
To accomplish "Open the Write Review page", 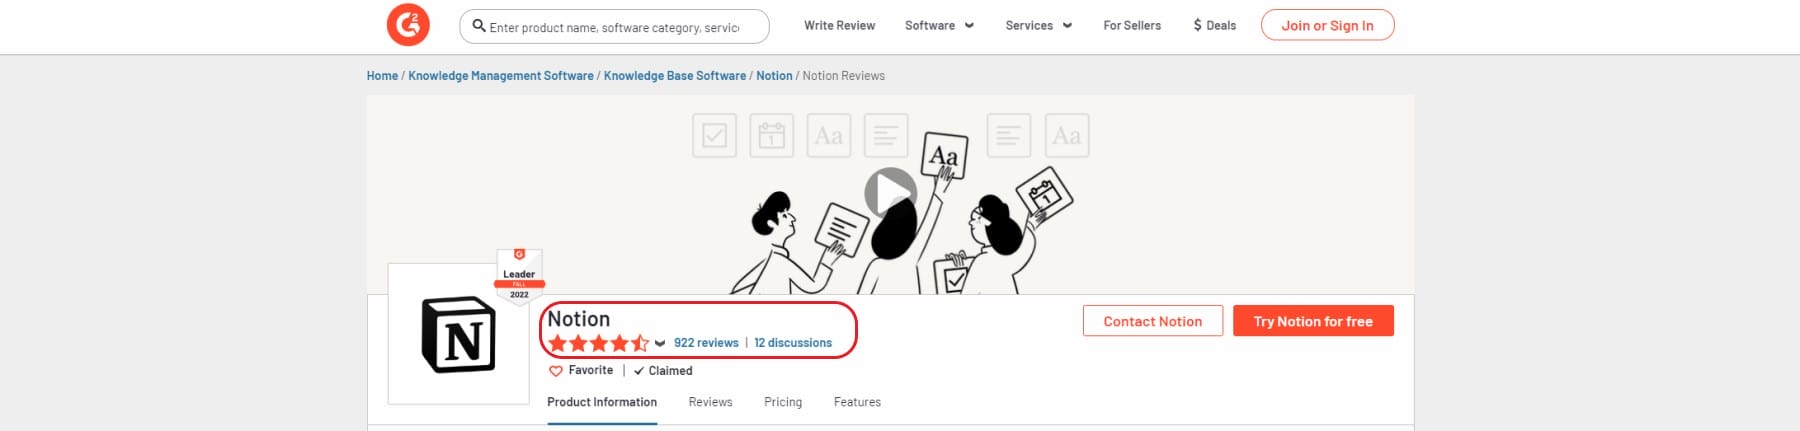I will coord(839,25).
